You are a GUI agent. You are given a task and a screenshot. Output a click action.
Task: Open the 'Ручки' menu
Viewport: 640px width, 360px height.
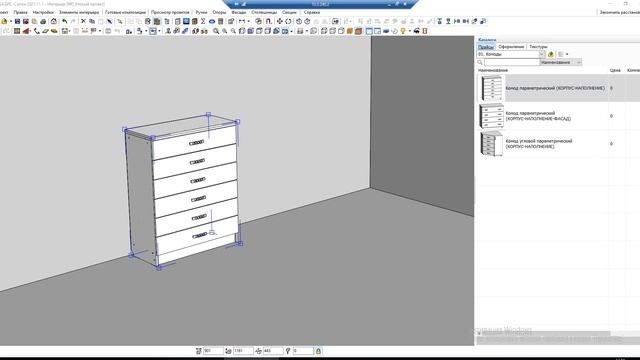(201, 12)
